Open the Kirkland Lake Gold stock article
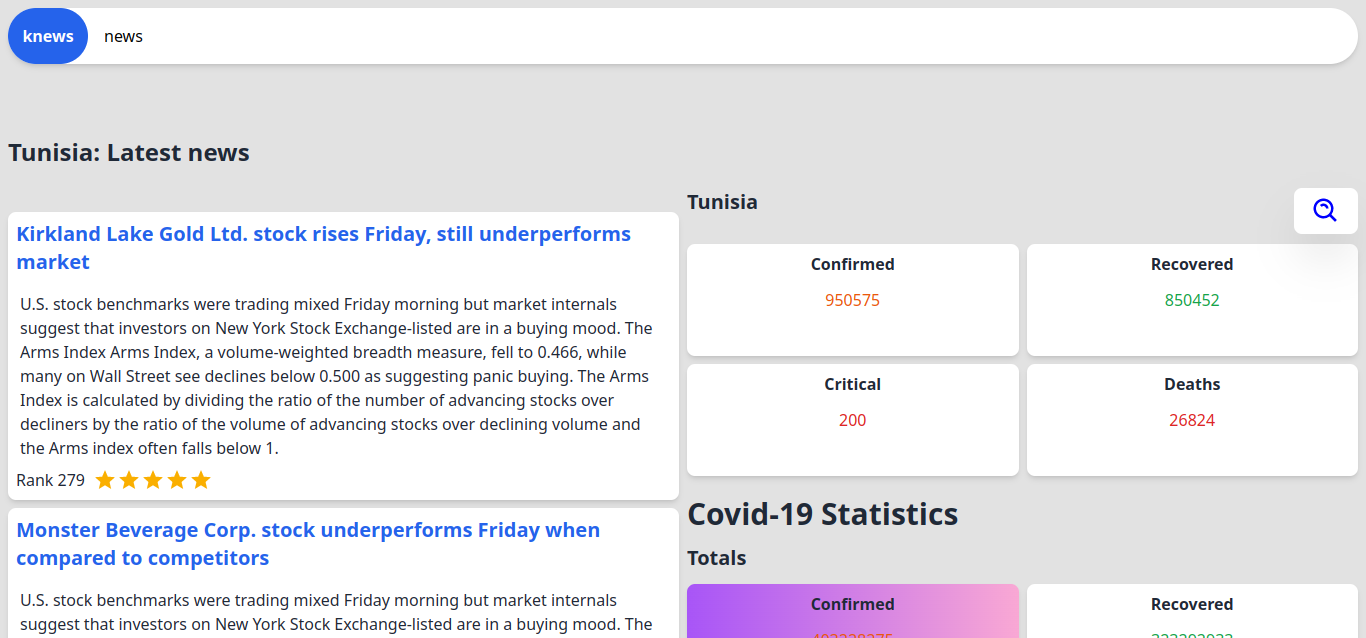This screenshot has height=638, width=1366. point(323,248)
